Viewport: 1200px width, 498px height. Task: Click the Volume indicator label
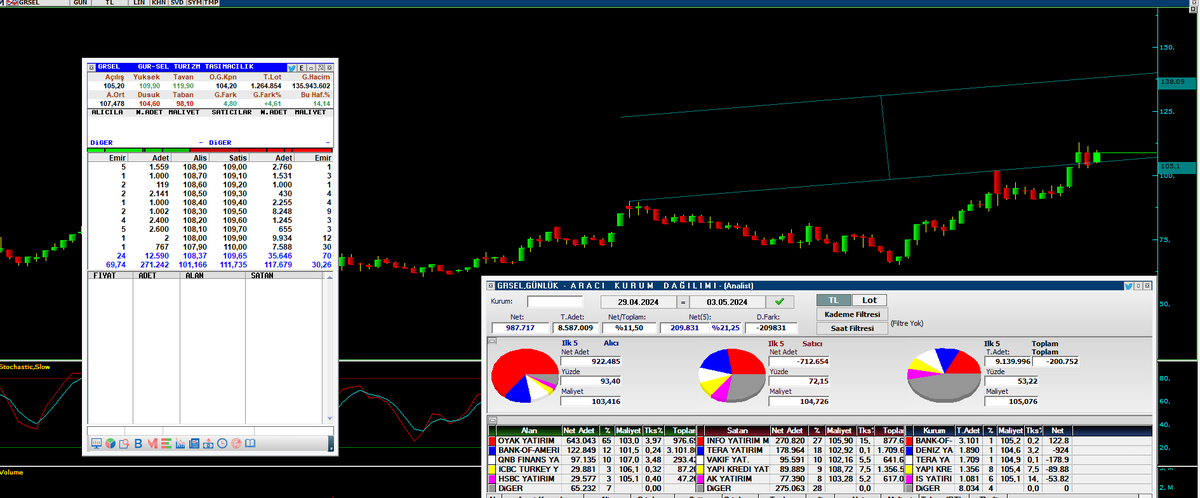coord(11,472)
